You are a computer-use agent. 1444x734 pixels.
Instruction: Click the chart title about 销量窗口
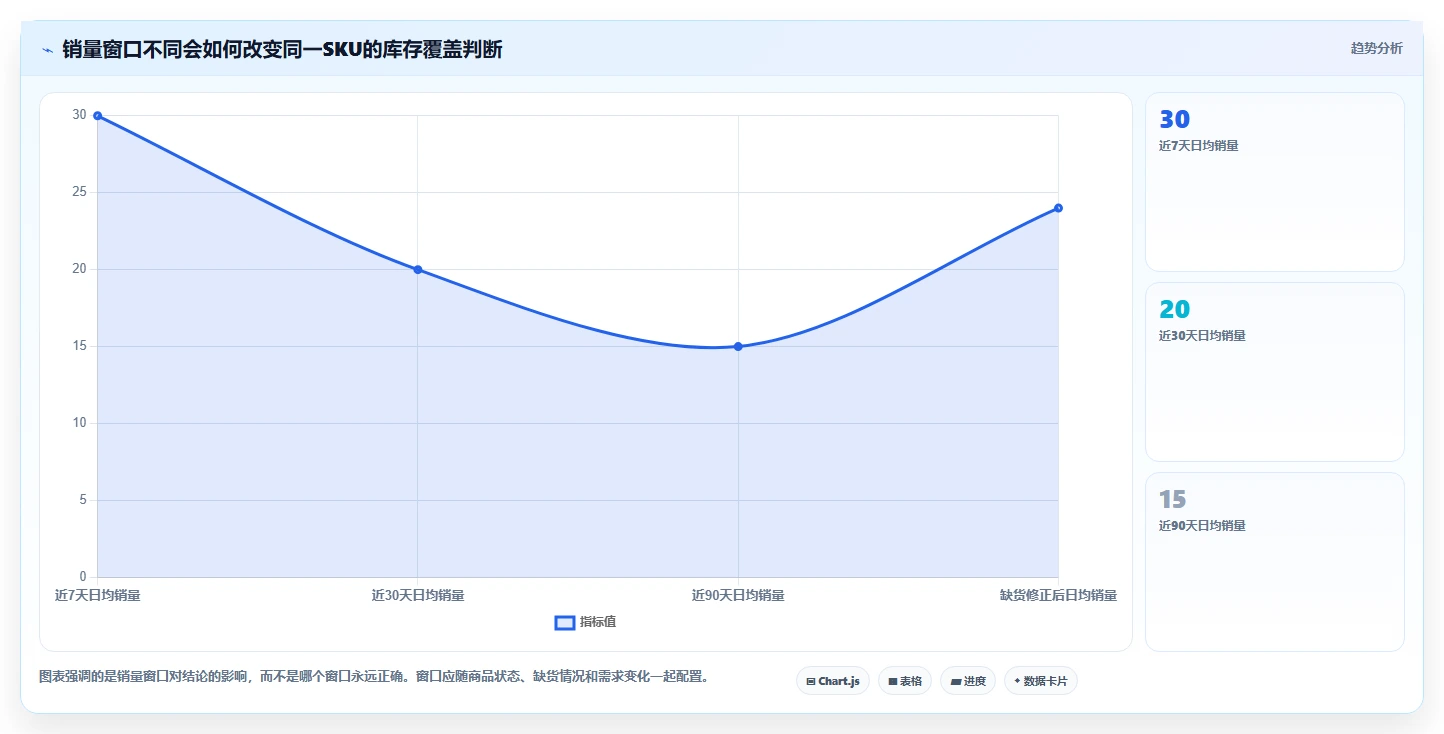point(282,49)
